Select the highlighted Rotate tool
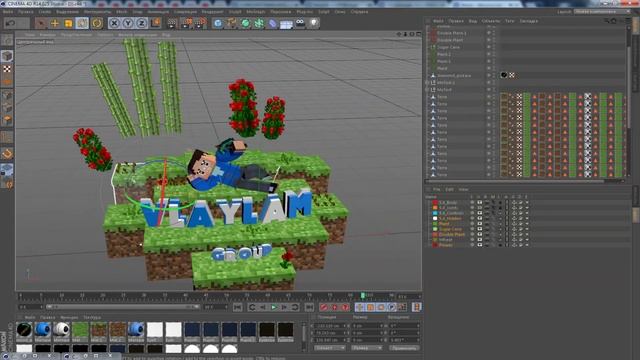This screenshot has width=640, height=360. [82, 23]
